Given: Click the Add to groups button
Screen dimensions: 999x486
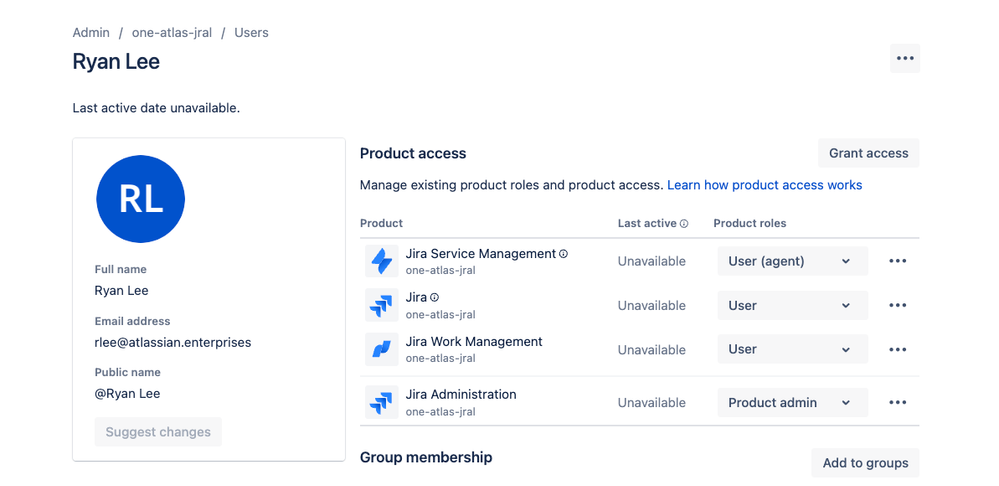Looking at the screenshot, I should click(x=865, y=463).
